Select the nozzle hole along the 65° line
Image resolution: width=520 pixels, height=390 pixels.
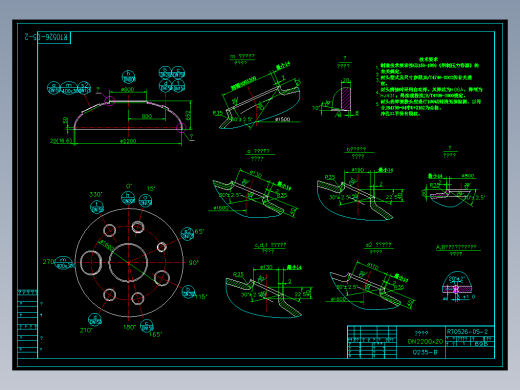pos(162,247)
